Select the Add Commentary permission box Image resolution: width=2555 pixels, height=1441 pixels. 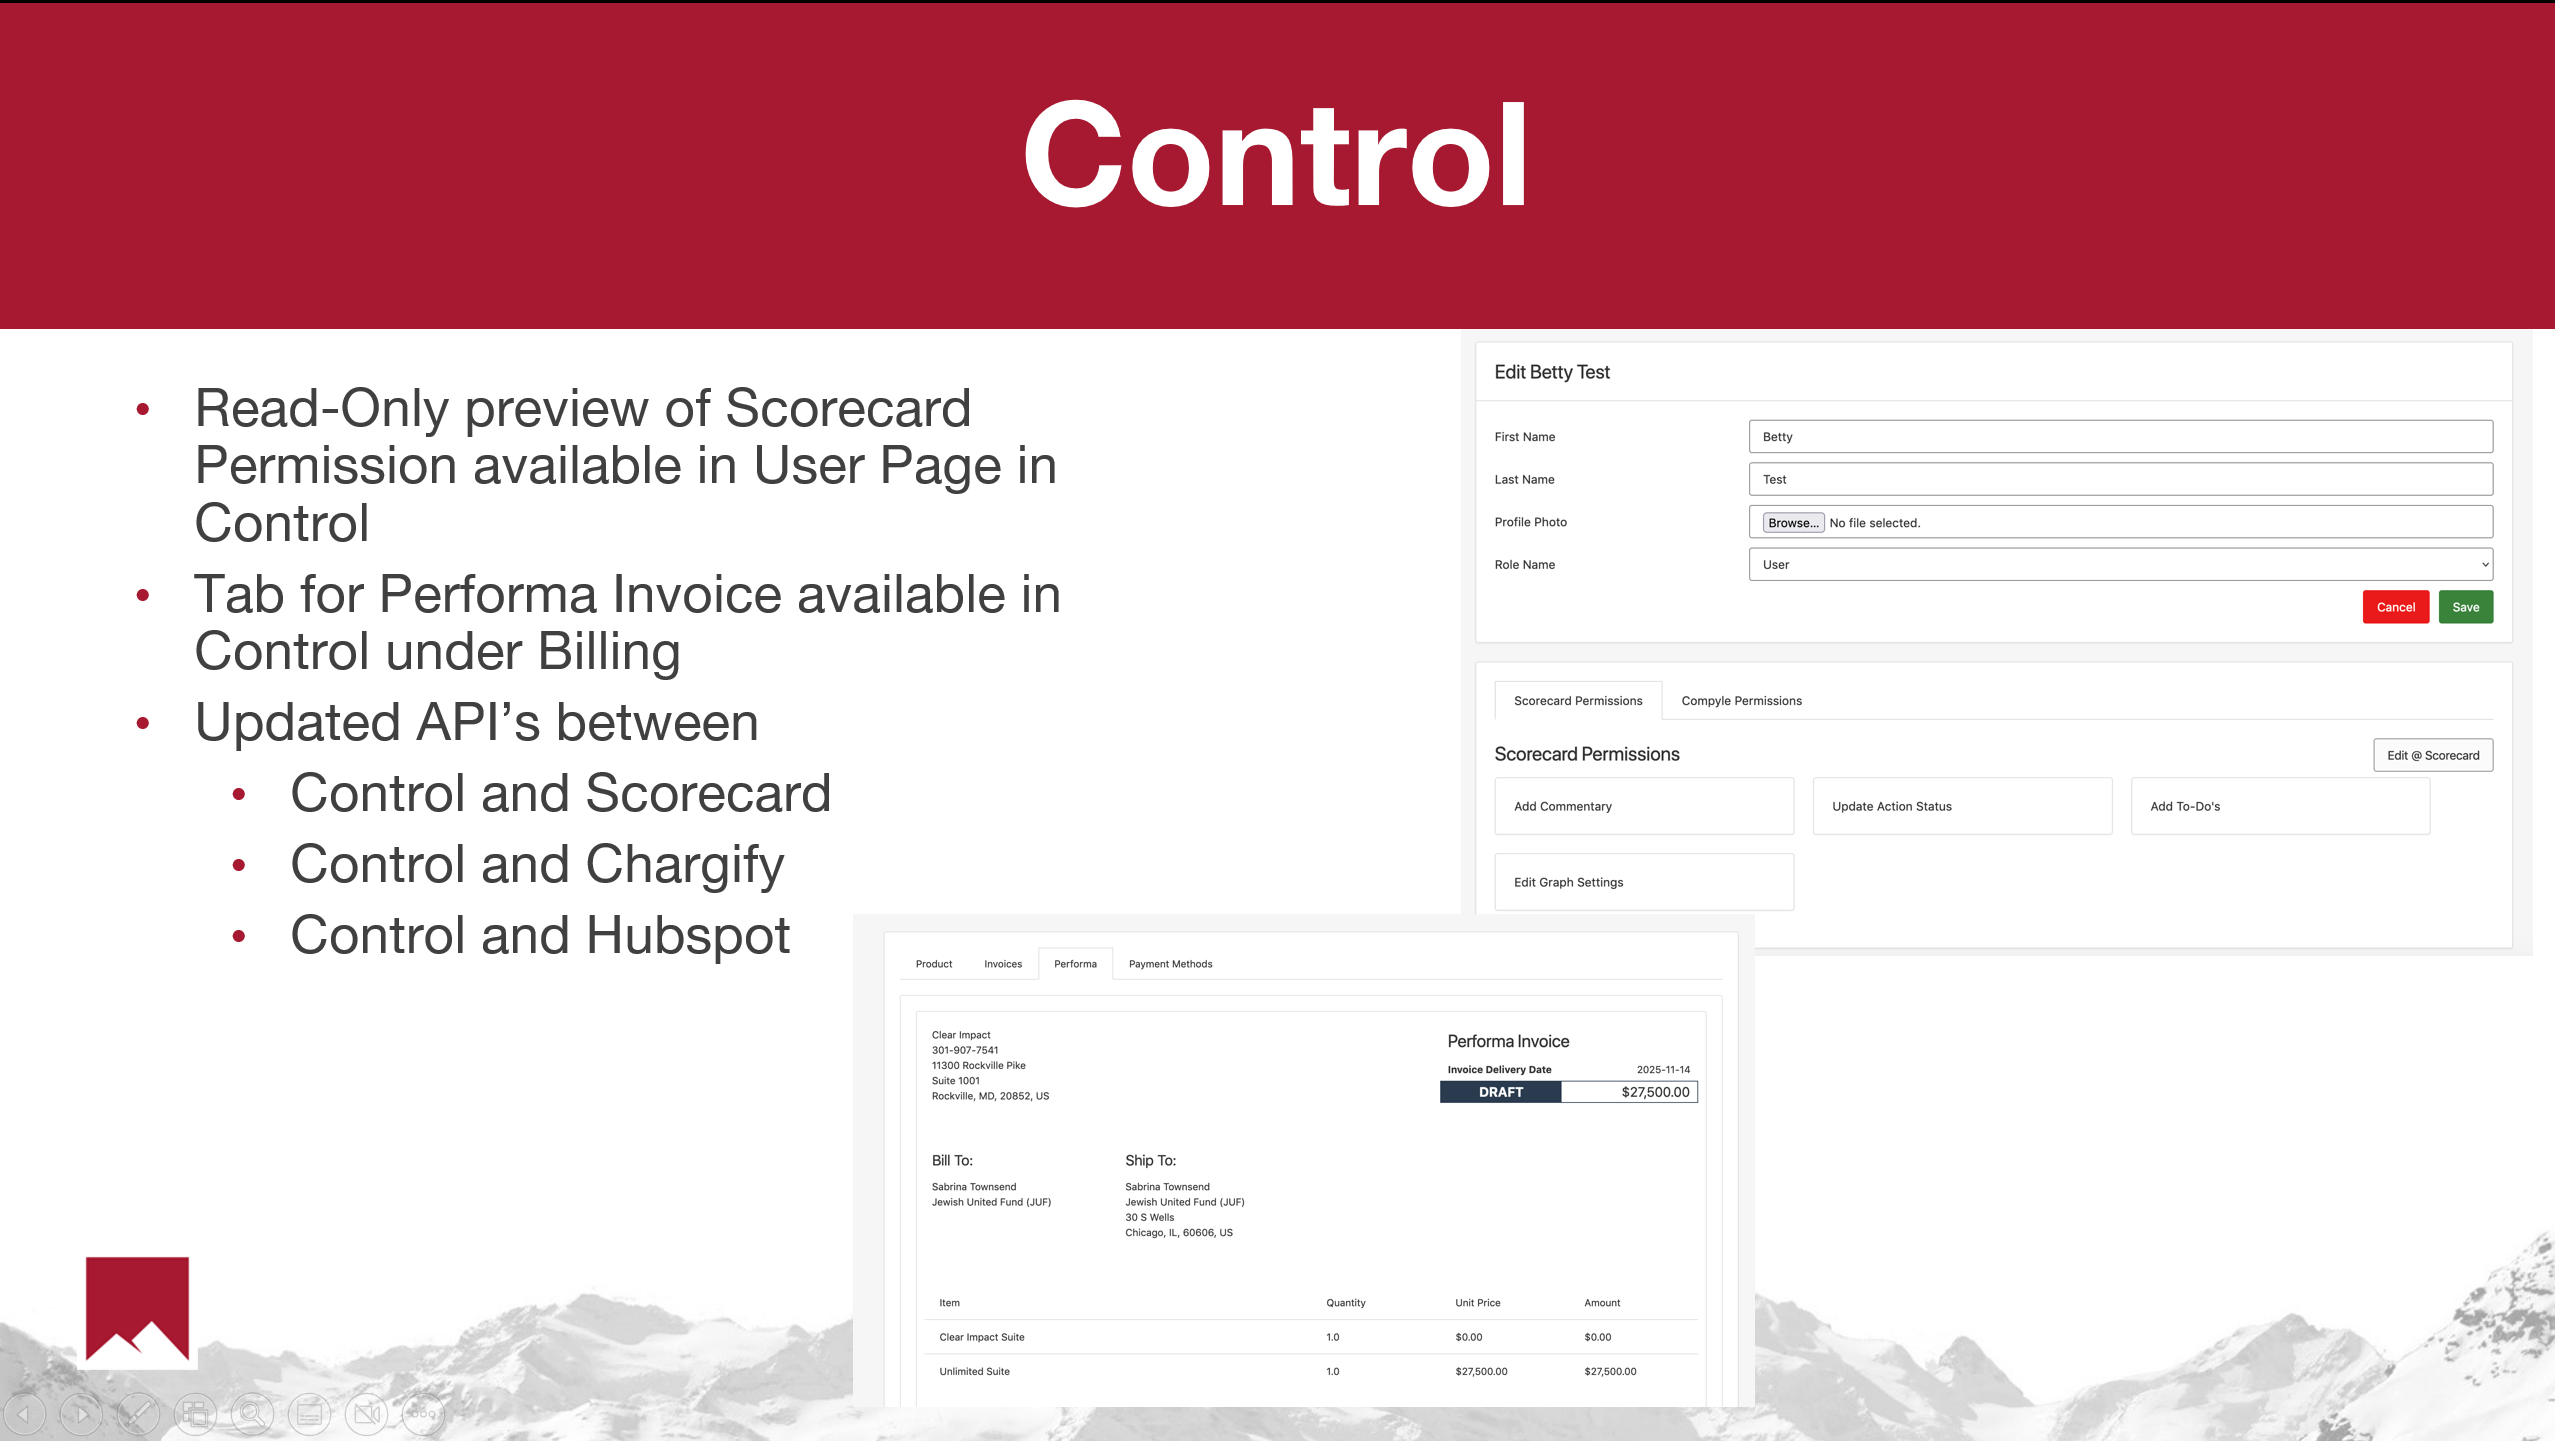click(1644, 806)
